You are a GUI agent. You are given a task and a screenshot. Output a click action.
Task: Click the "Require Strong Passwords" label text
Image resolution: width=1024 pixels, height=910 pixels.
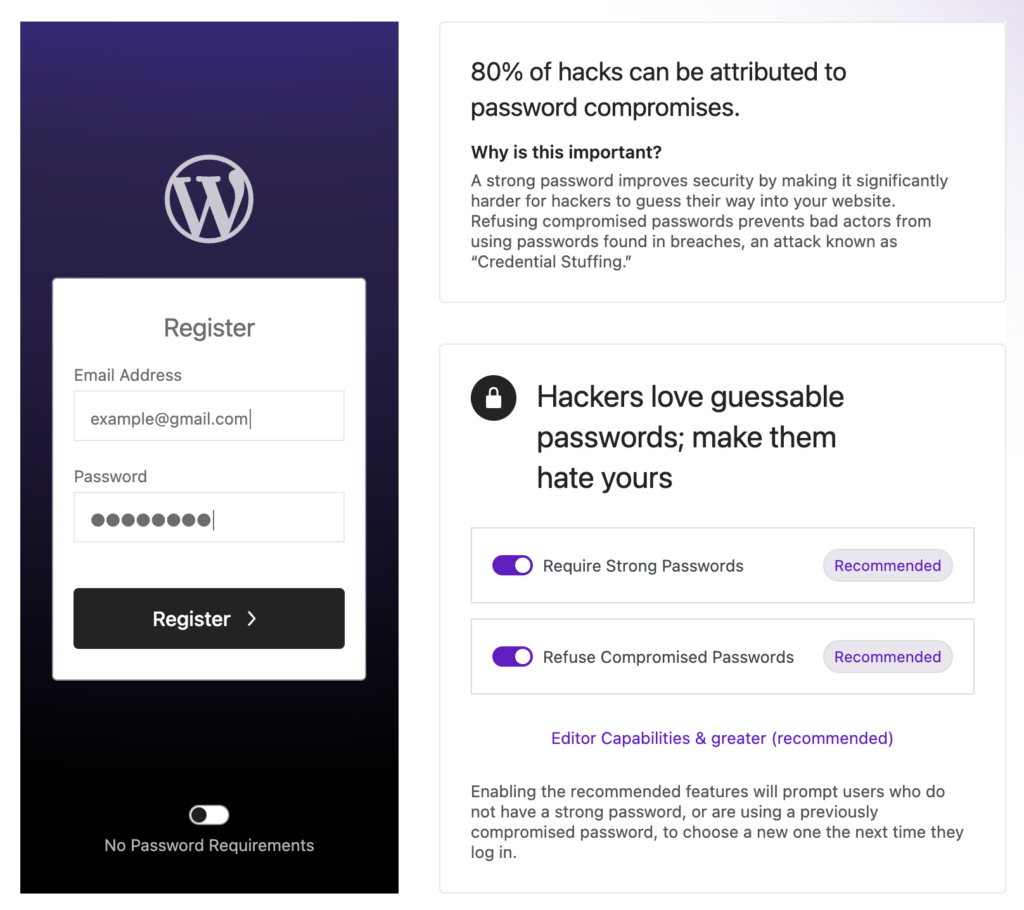coord(643,566)
